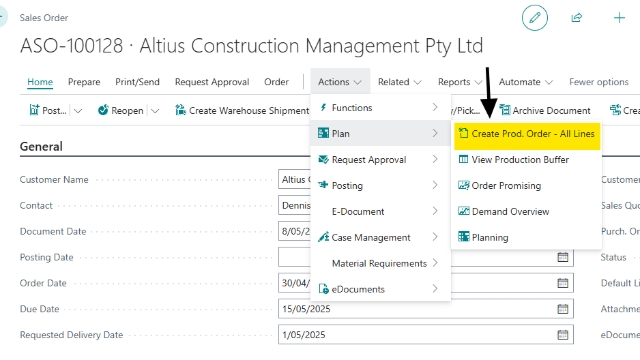Click the View Production Buffer icon
This screenshot has height=360, width=640.
point(463,159)
